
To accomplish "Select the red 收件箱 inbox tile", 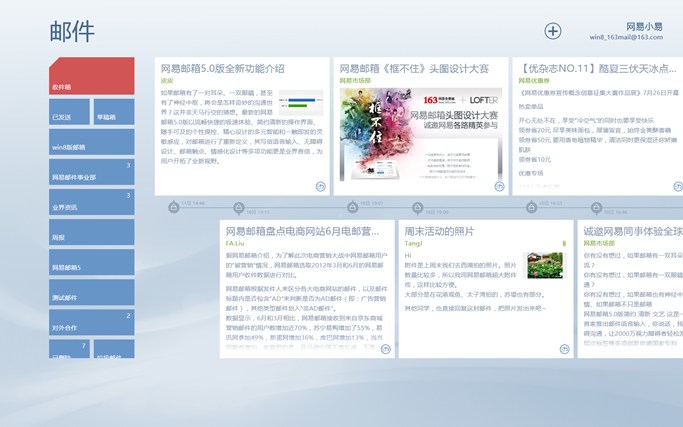I will point(91,76).
